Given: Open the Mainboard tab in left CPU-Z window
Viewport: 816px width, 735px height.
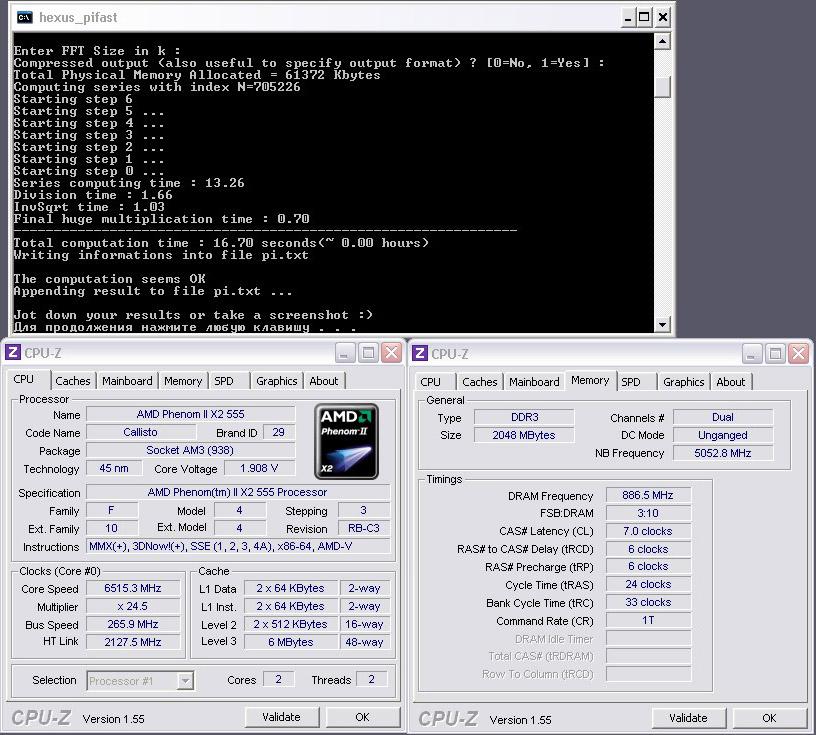Looking at the screenshot, I should (x=127, y=381).
